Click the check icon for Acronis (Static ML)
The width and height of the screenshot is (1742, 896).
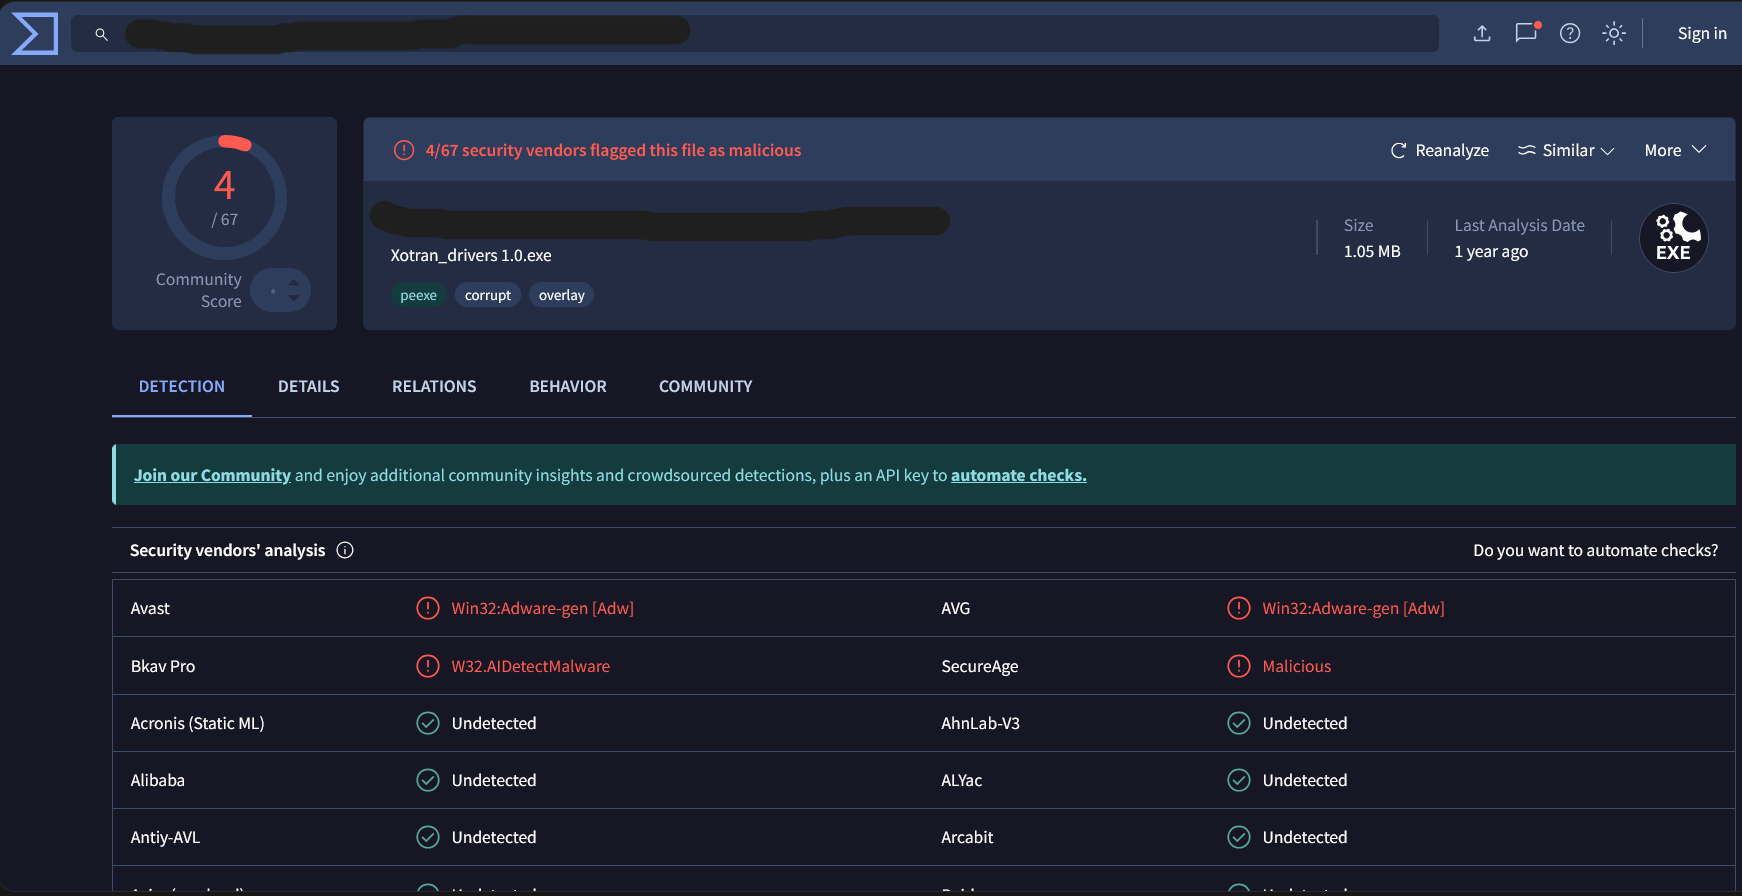click(428, 723)
